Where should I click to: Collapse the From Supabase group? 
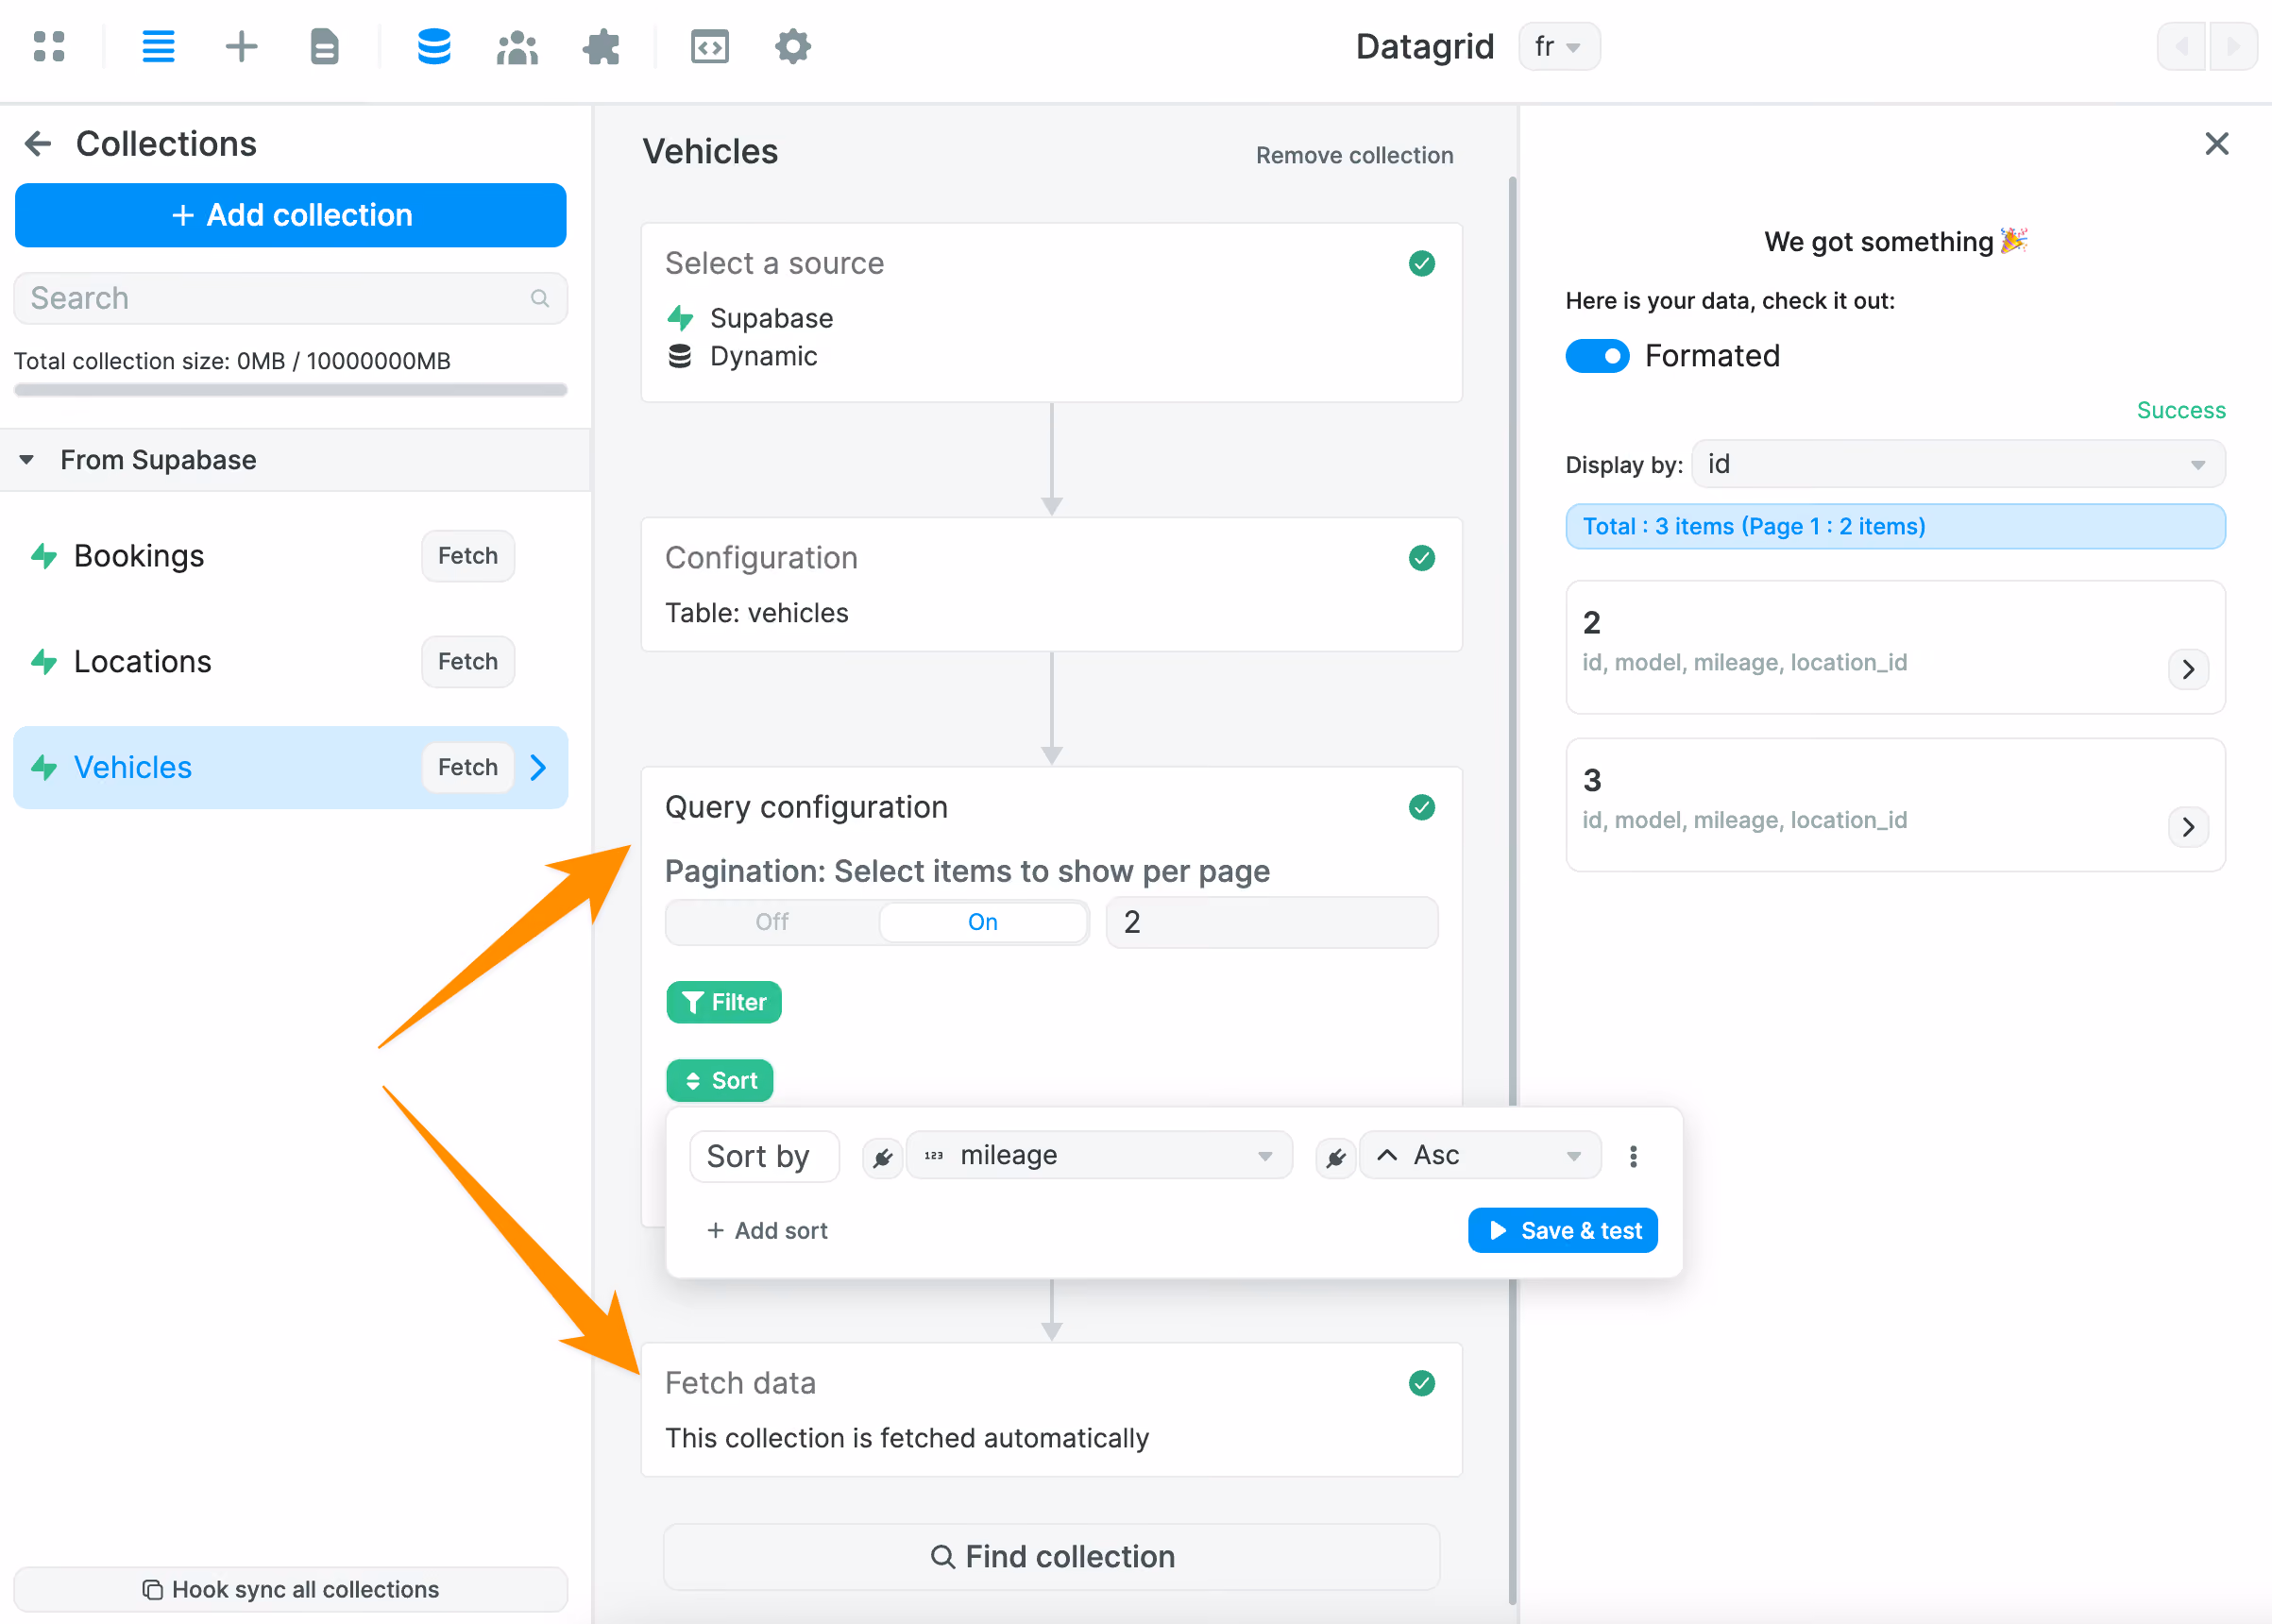[27, 460]
